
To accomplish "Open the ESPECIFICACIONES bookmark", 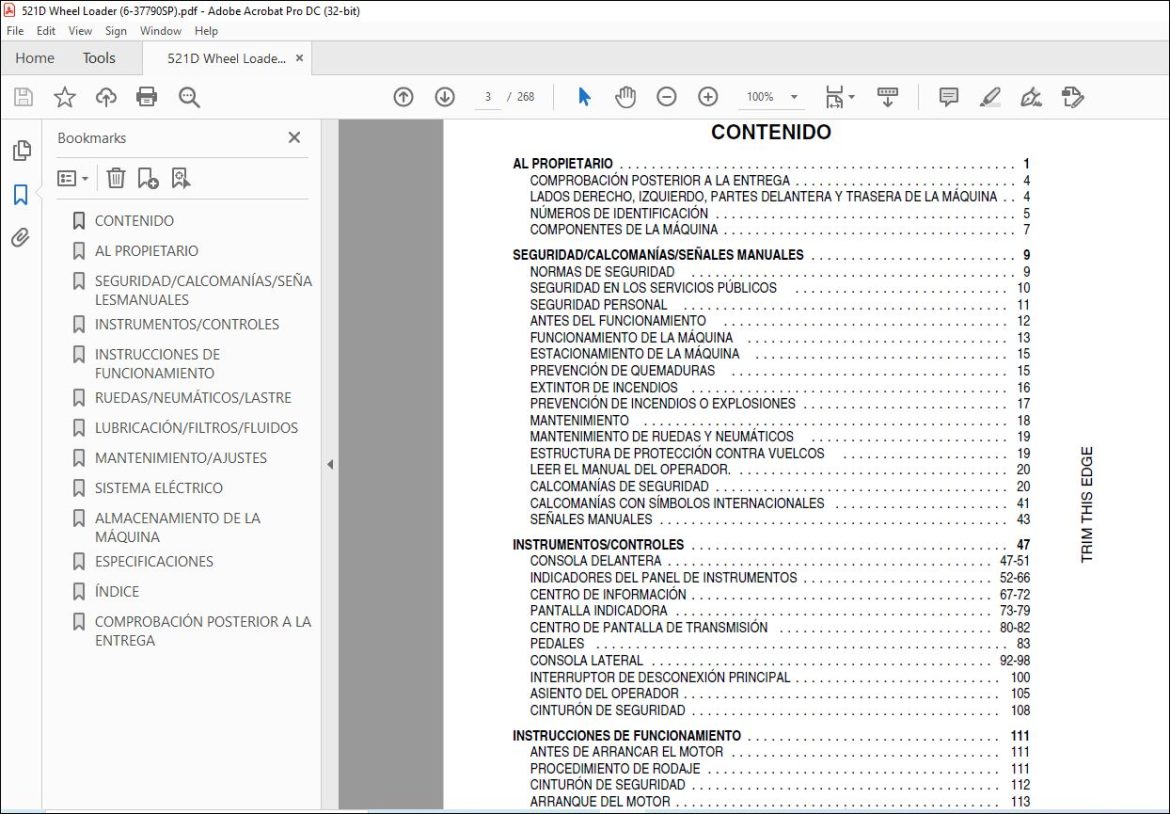I will 154,561.
